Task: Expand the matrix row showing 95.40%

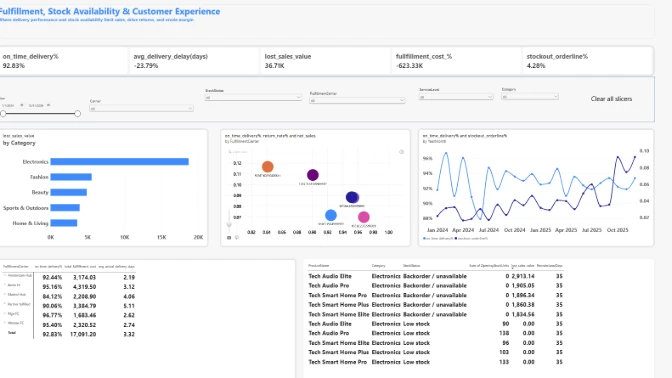Action: pyautogui.click(x=5, y=323)
